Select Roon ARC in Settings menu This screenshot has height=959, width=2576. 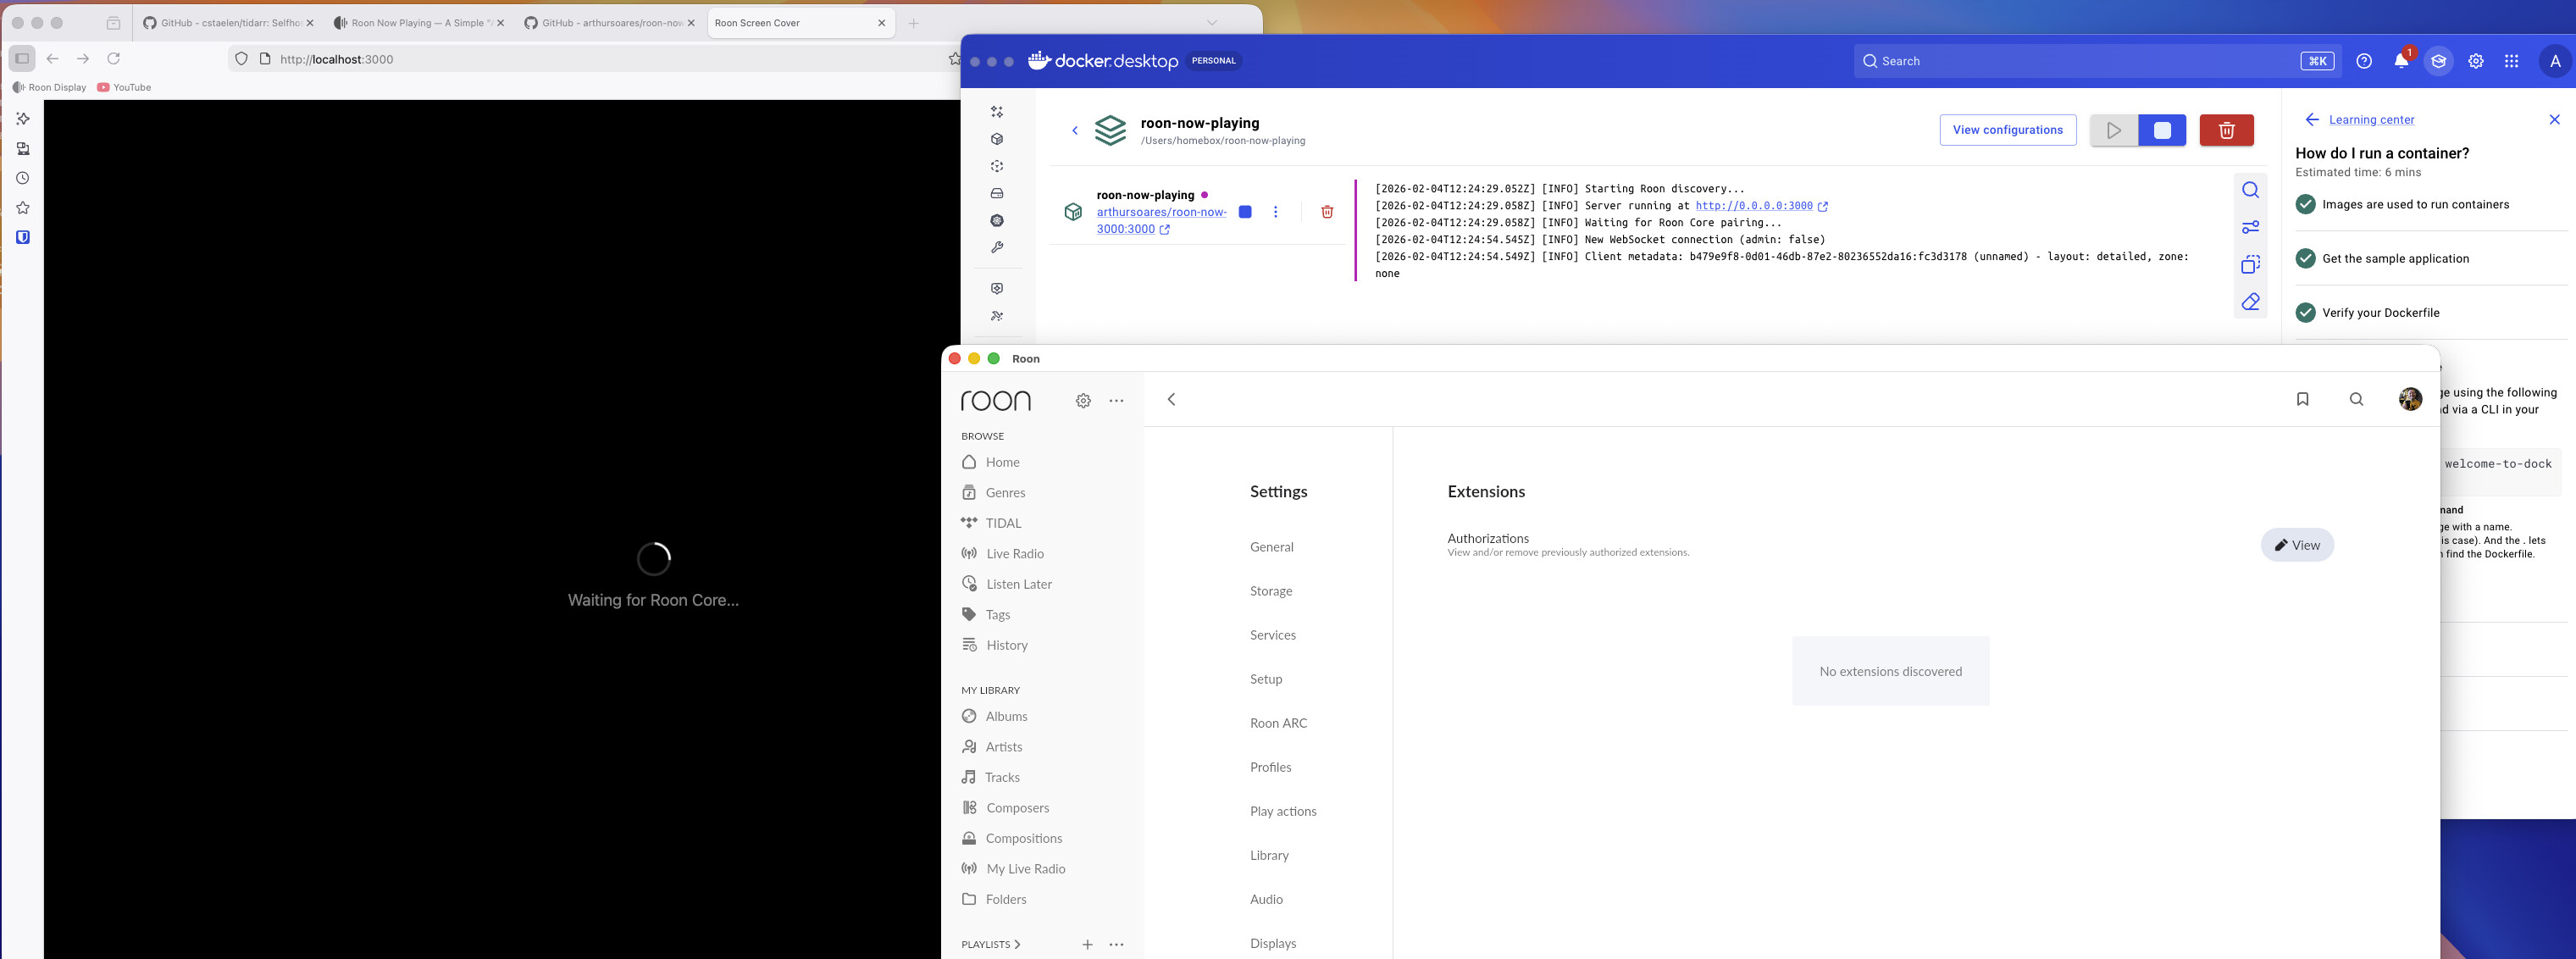pyautogui.click(x=1278, y=723)
